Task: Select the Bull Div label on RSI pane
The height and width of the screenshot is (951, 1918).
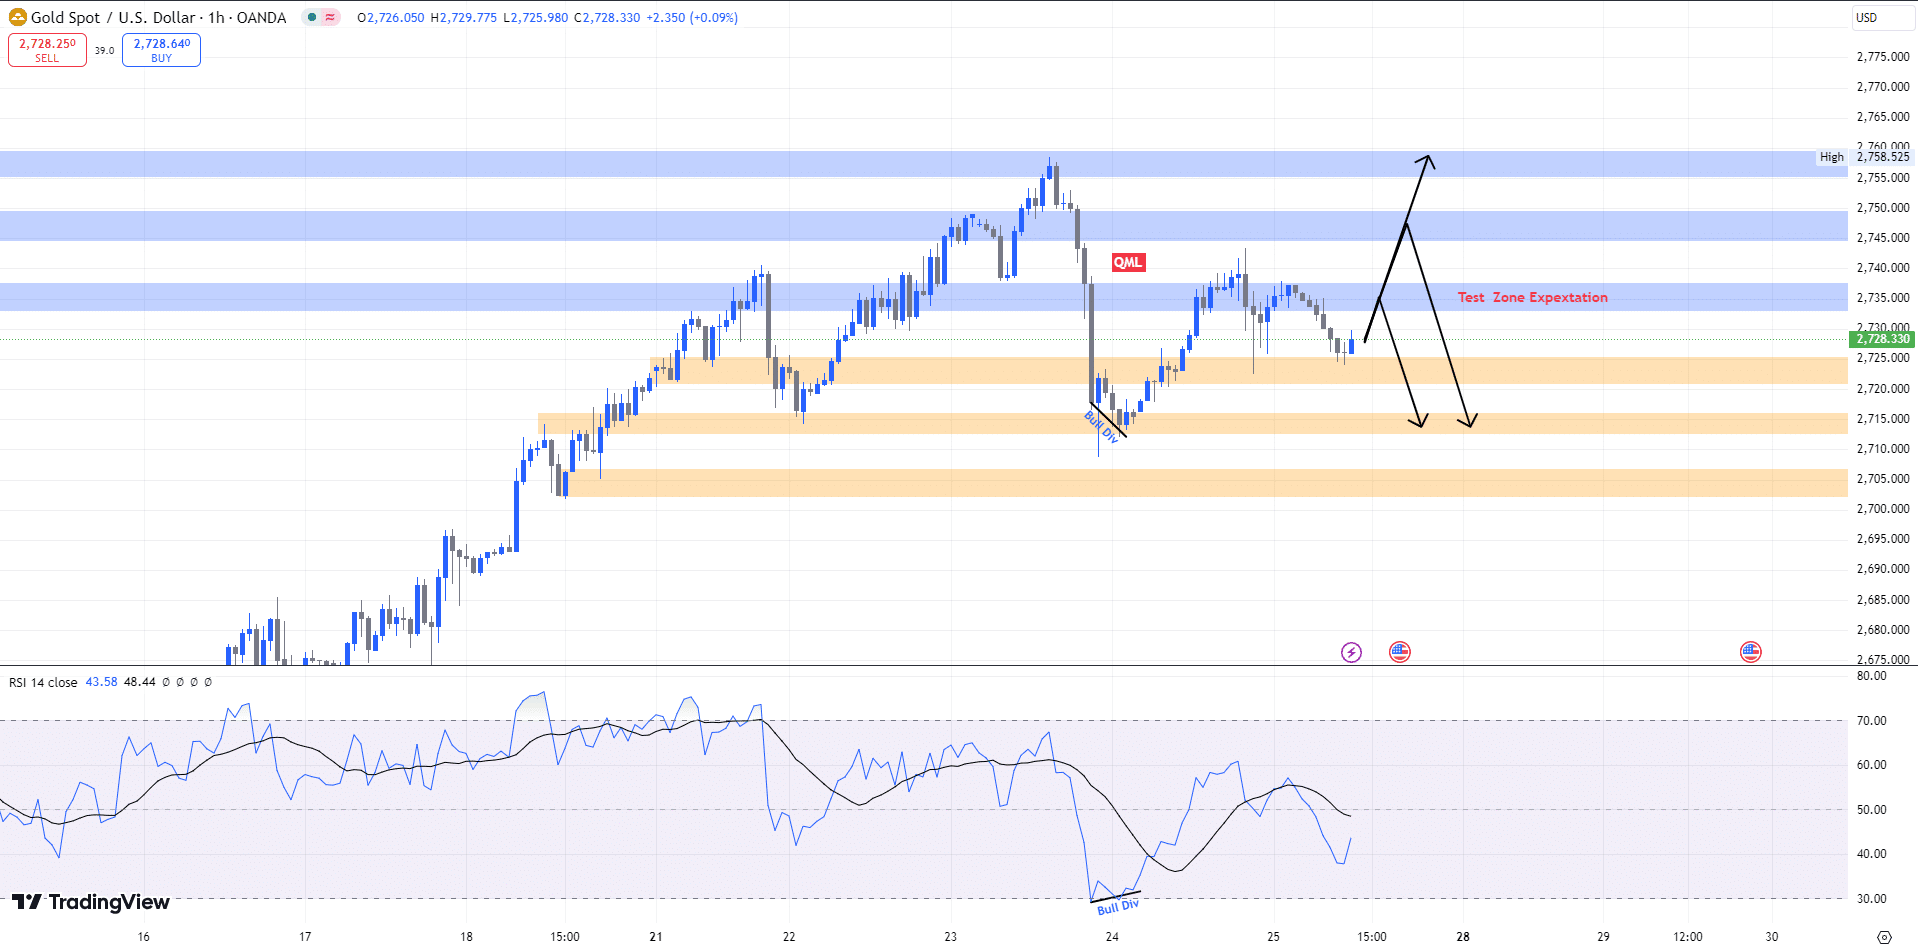Action: (x=1118, y=907)
